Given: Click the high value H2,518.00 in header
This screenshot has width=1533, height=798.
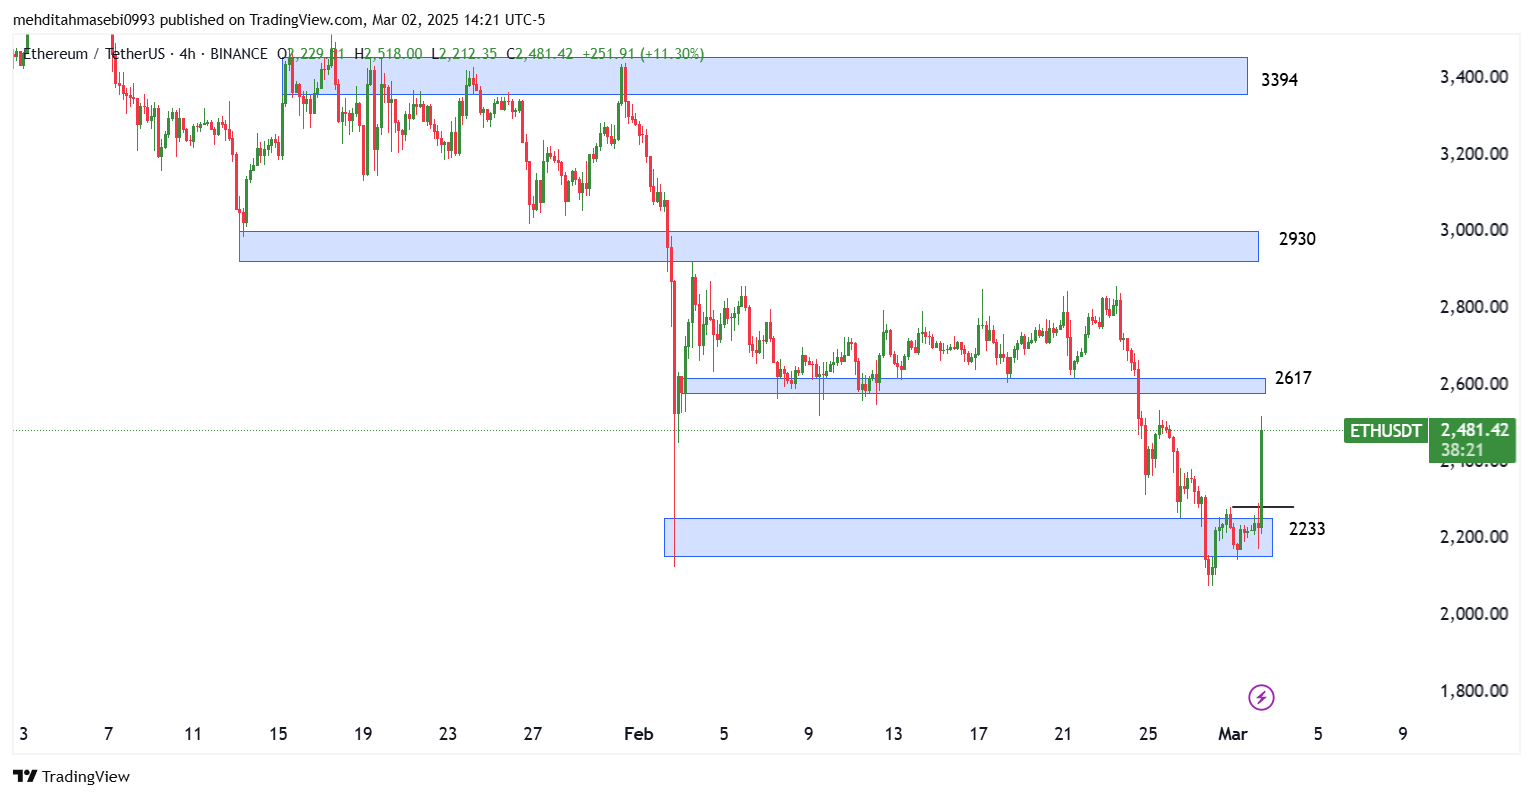Looking at the screenshot, I should pyautogui.click(x=388, y=54).
